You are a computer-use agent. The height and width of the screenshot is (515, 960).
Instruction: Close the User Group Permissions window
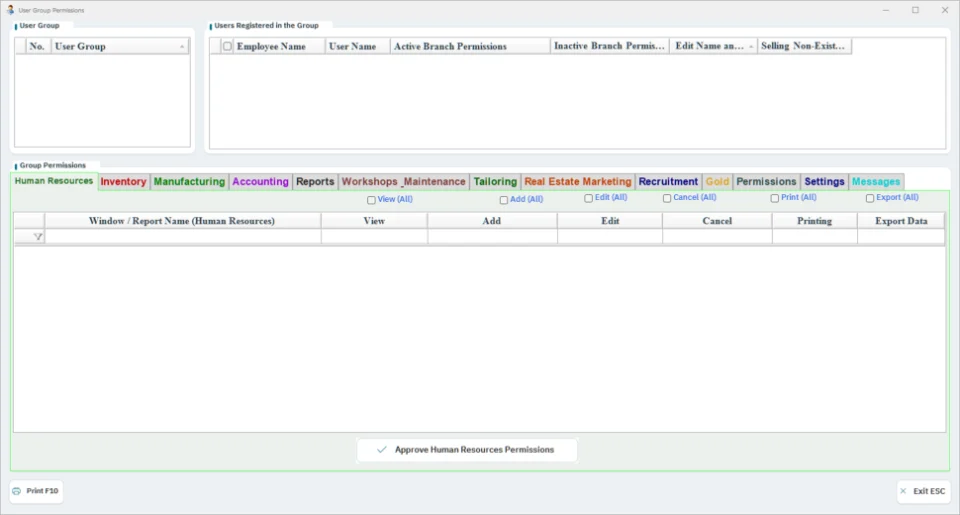coord(945,10)
